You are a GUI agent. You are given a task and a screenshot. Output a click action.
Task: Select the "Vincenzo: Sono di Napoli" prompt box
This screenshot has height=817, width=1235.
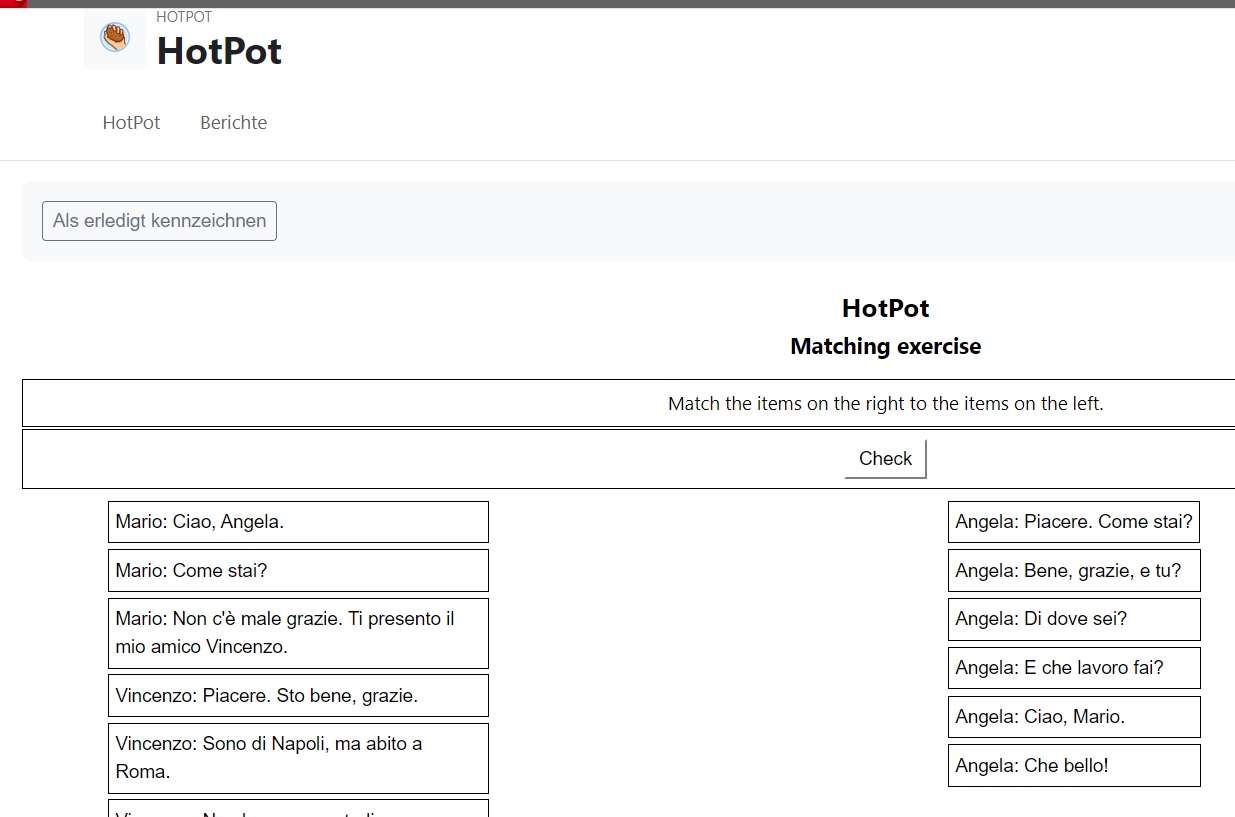click(x=297, y=757)
